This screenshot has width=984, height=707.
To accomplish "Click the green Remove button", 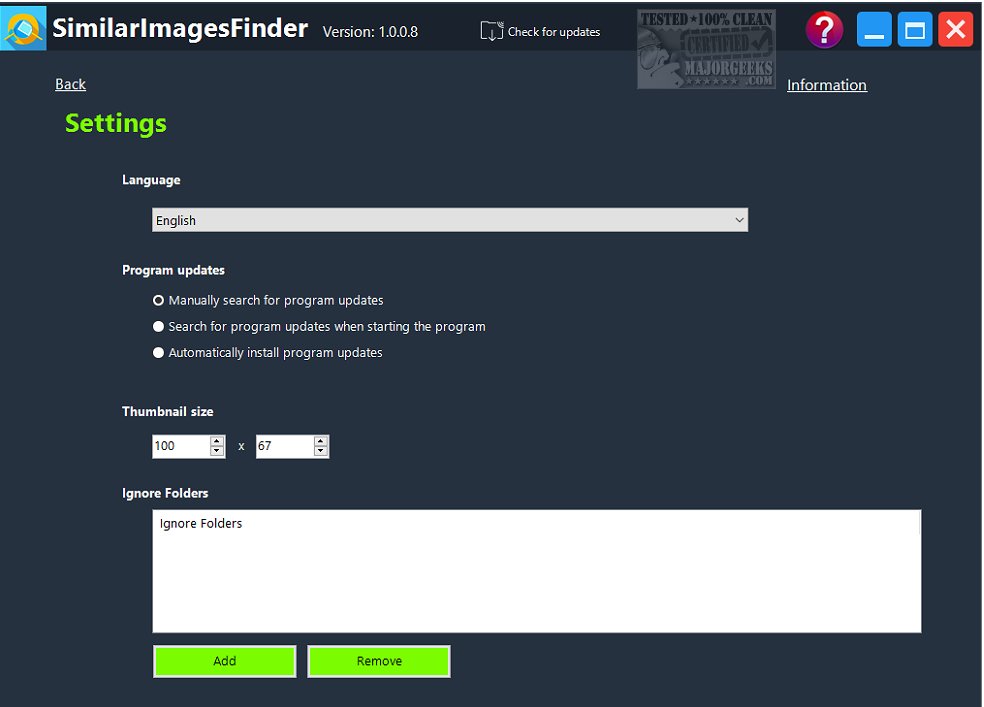I will (379, 661).
